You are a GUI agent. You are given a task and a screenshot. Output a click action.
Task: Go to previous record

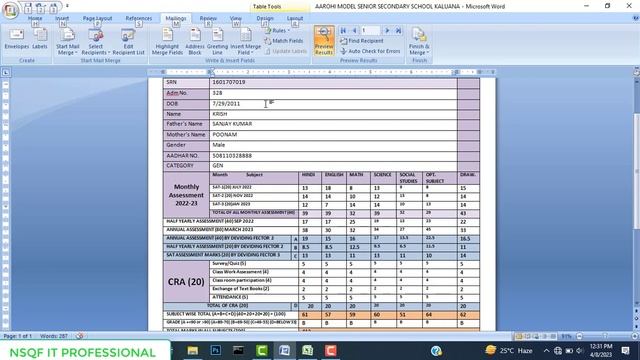[x=354, y=31]
